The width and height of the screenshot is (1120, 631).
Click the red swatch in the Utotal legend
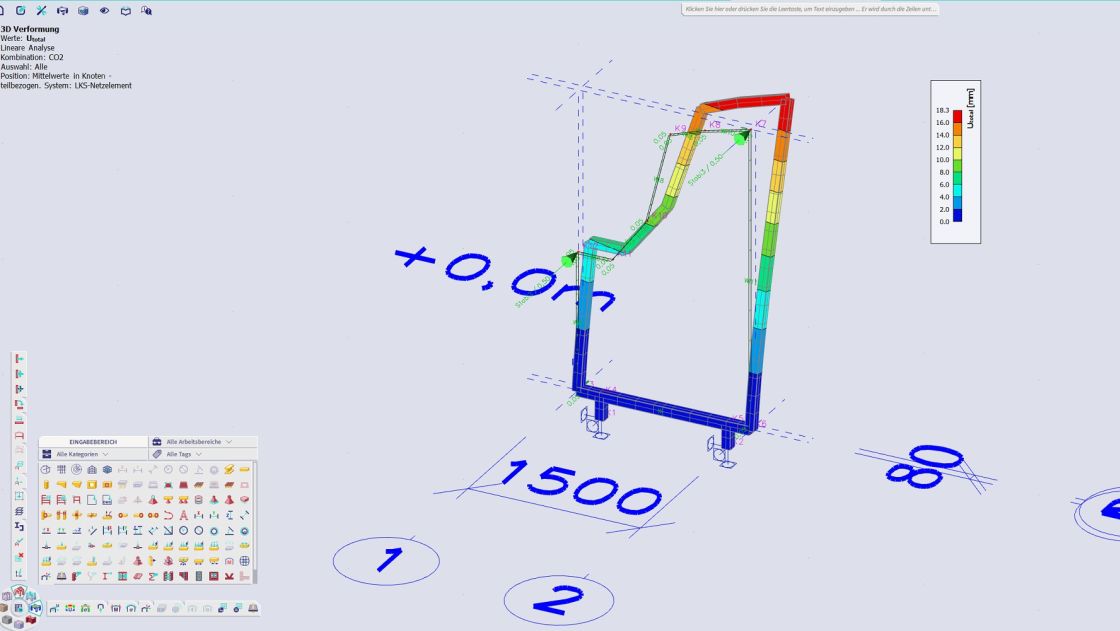tap(958, 115)
